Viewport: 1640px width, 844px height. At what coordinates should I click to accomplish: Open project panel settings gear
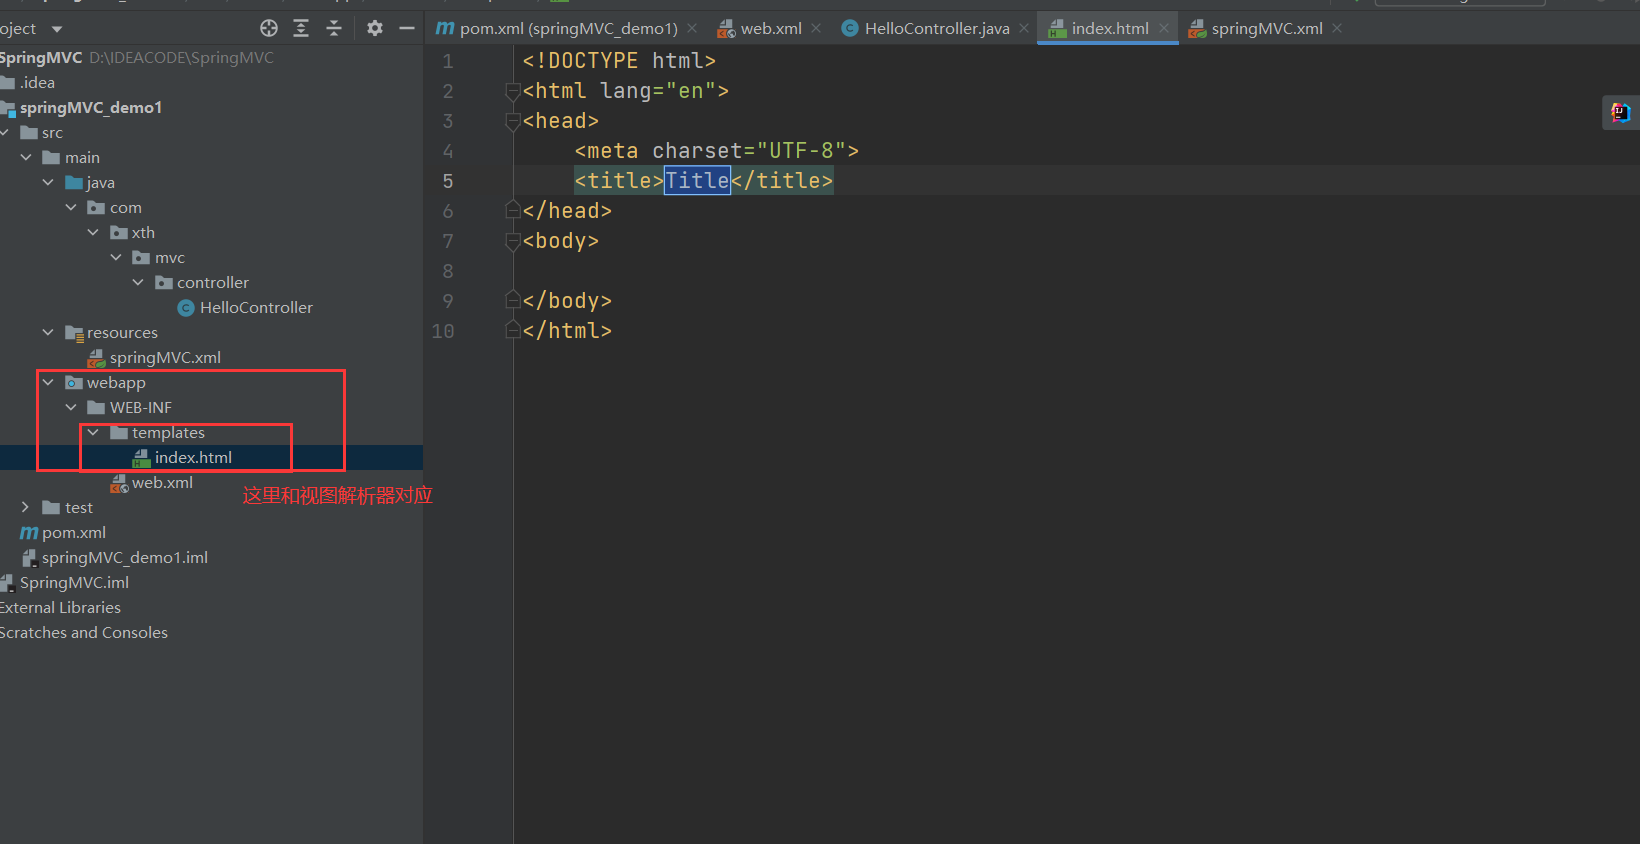coord(375,28)
